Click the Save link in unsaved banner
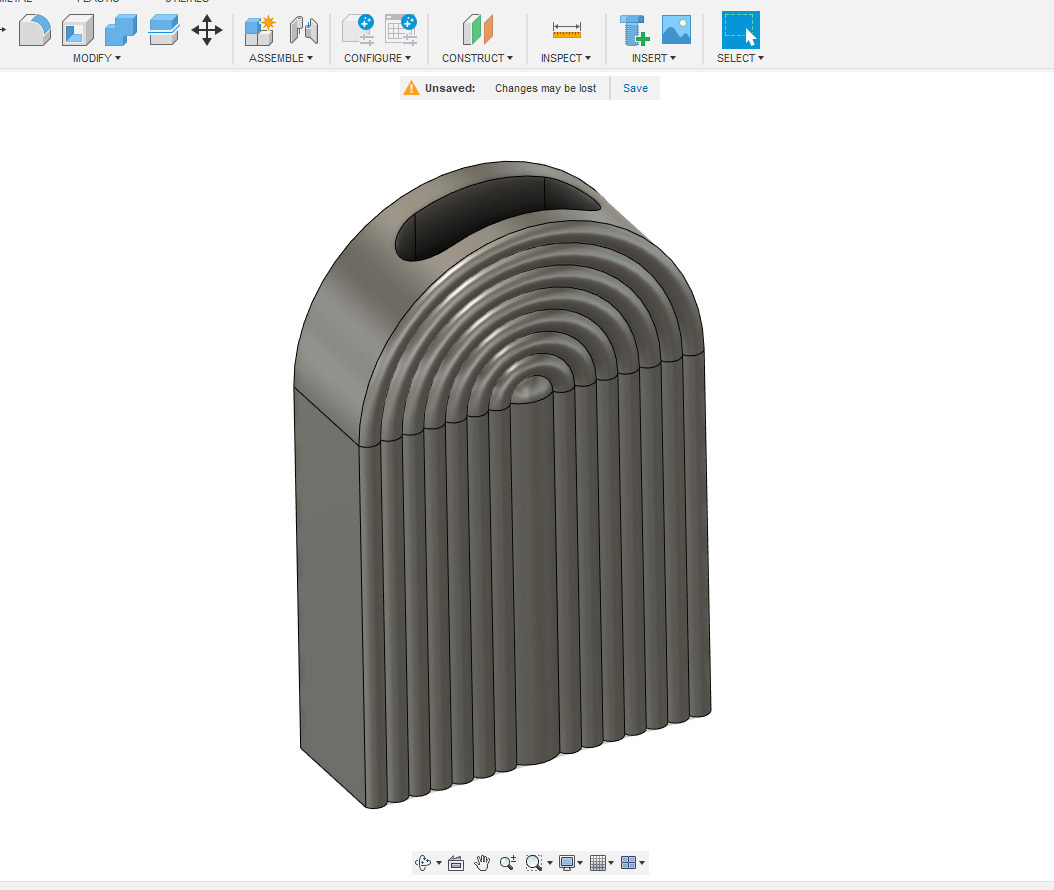1054x890 pixels. click(635, 88)
